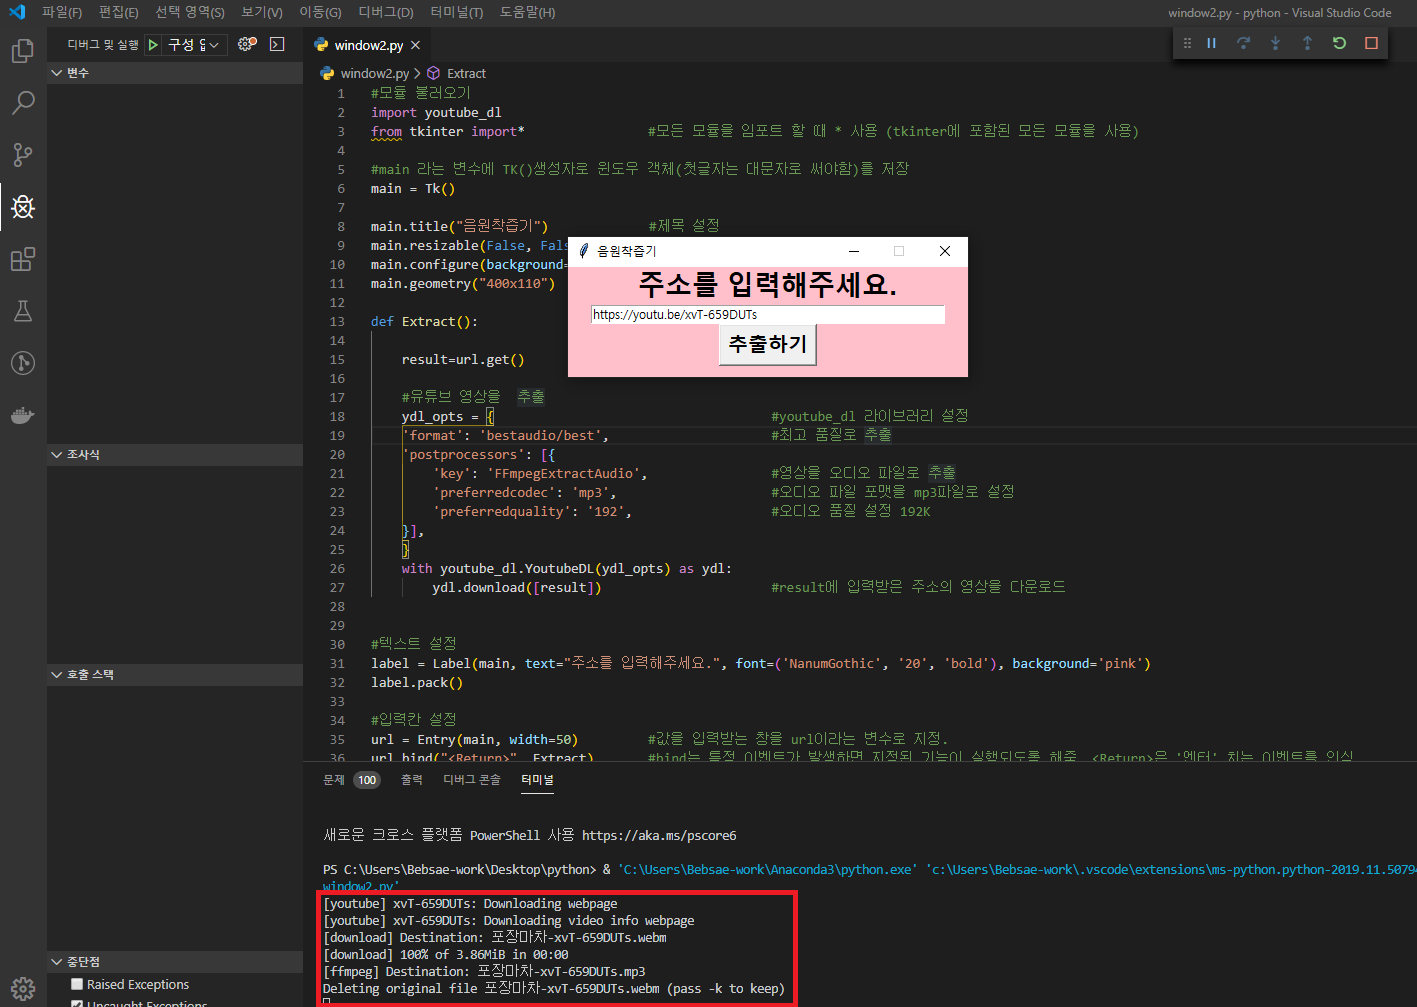Click the 추출하기 button
The image size is (1417, 1007).
pos(768,344)
